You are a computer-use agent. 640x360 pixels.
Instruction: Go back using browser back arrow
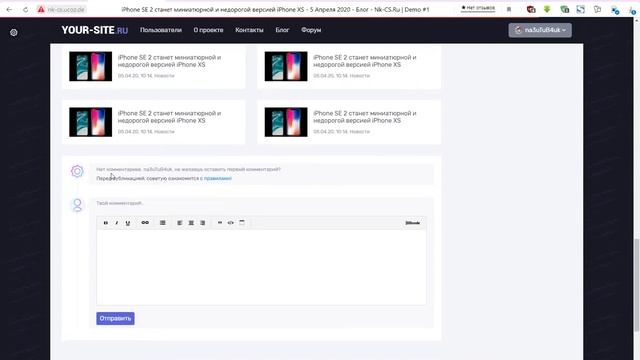pos(9,9)
